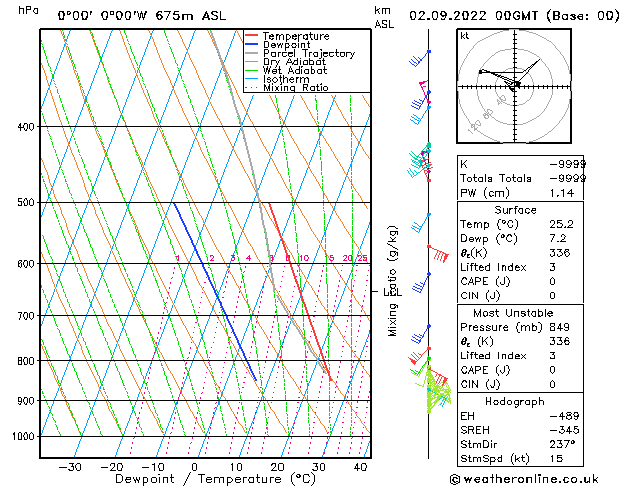Click the surface Dewp value 7.2
The image size is (629, 486).
pyautogui.click(x=558, y=239)
